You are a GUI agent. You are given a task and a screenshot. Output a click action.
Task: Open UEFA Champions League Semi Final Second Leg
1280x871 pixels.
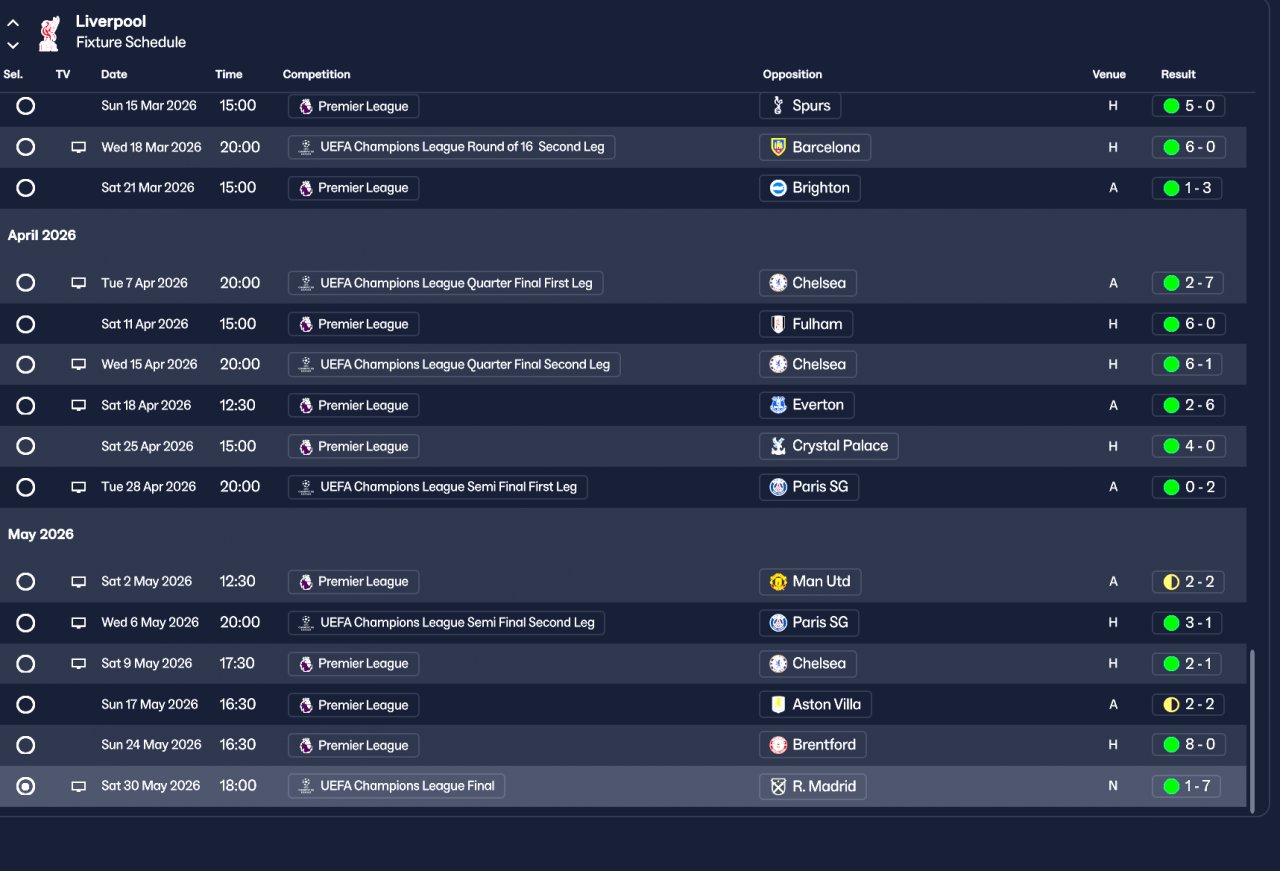pos(447,623)
